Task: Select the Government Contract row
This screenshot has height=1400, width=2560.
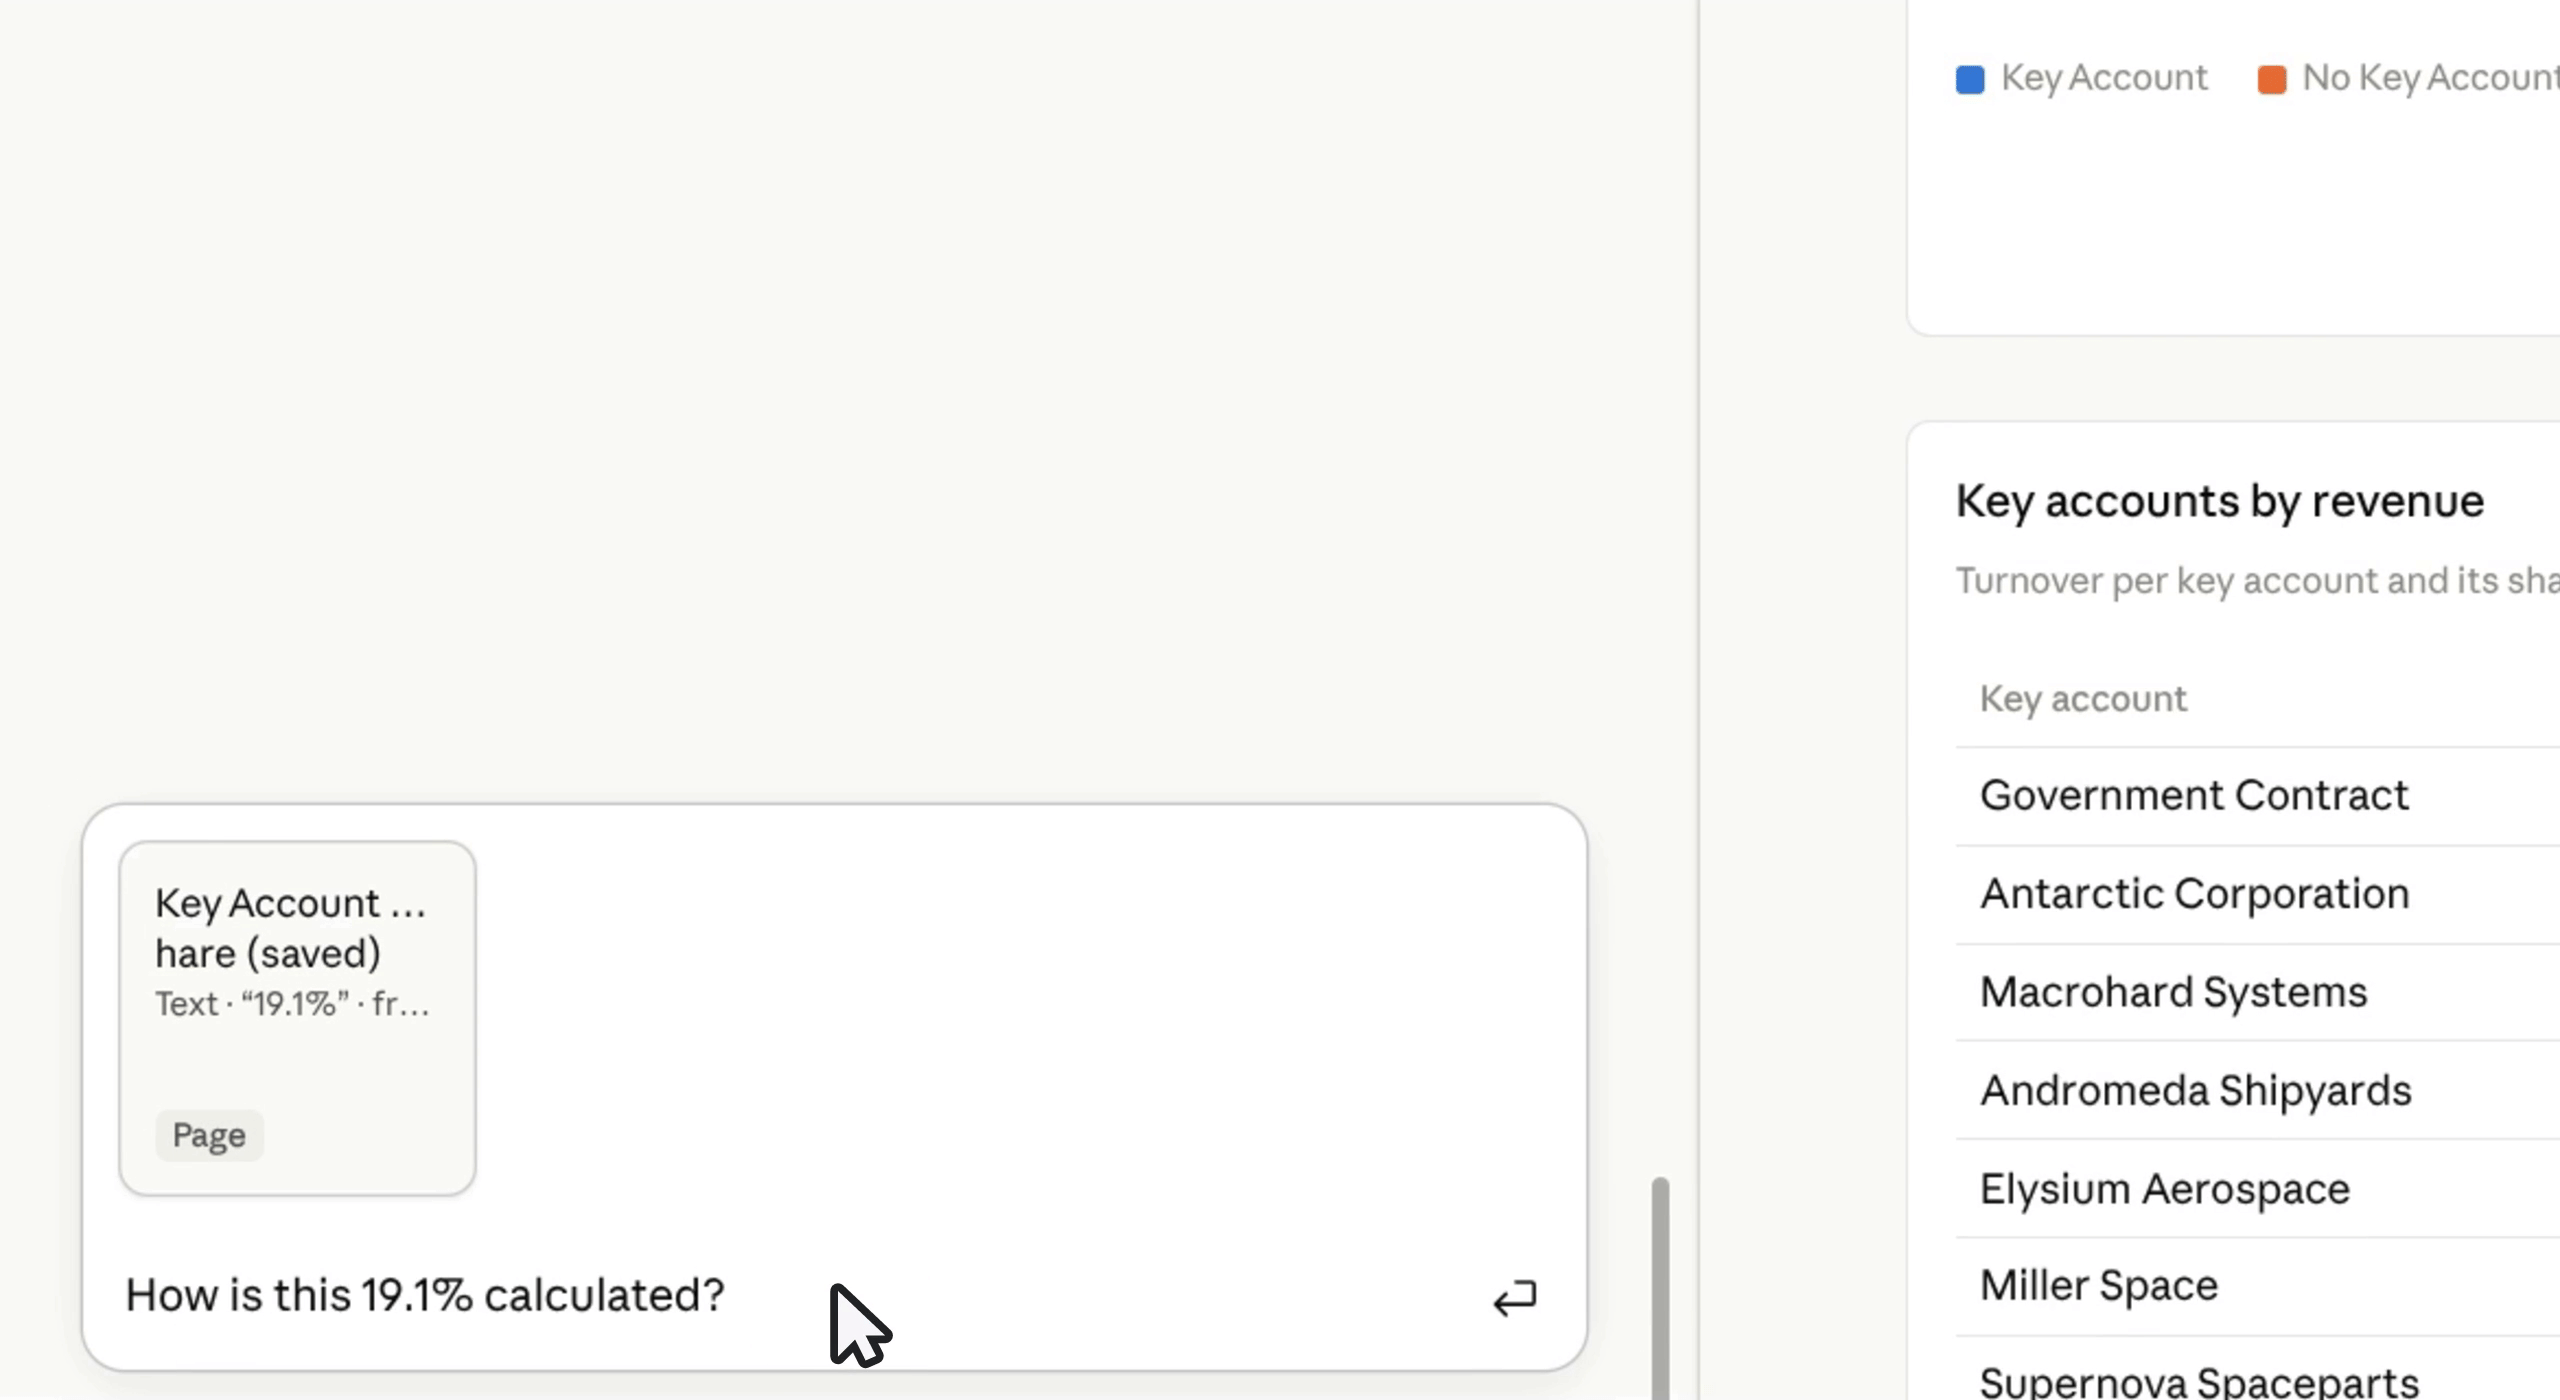Action: (x=2258, y=796)
